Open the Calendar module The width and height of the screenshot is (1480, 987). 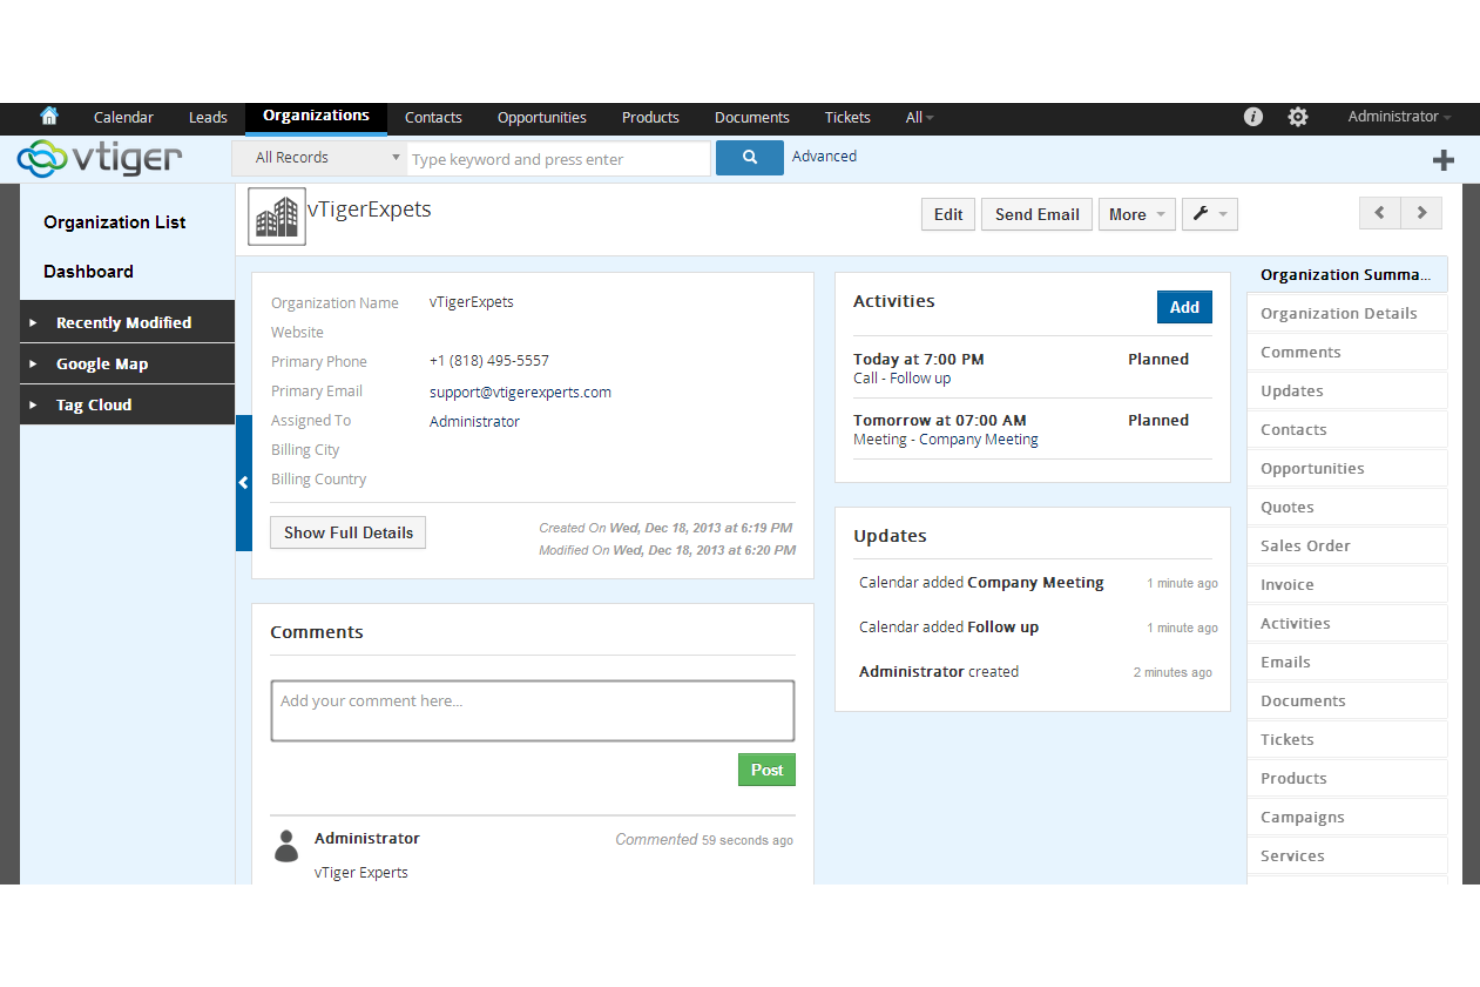(x=123, y=117)
